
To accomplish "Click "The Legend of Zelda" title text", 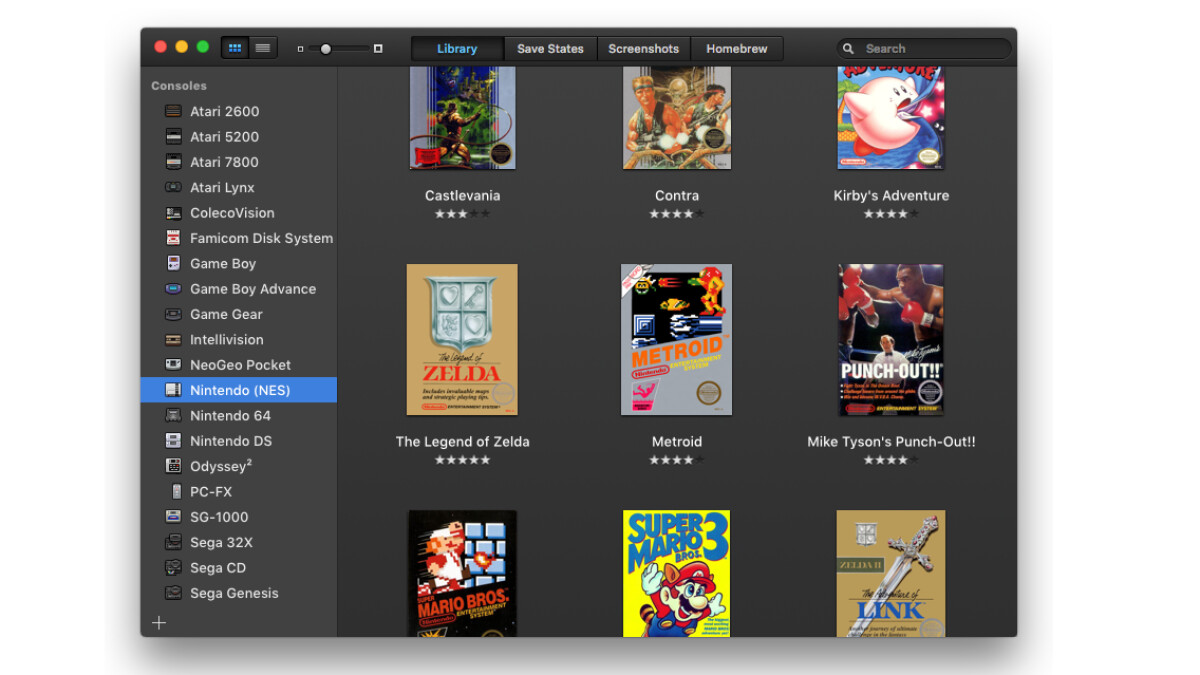I will (462, 442).
